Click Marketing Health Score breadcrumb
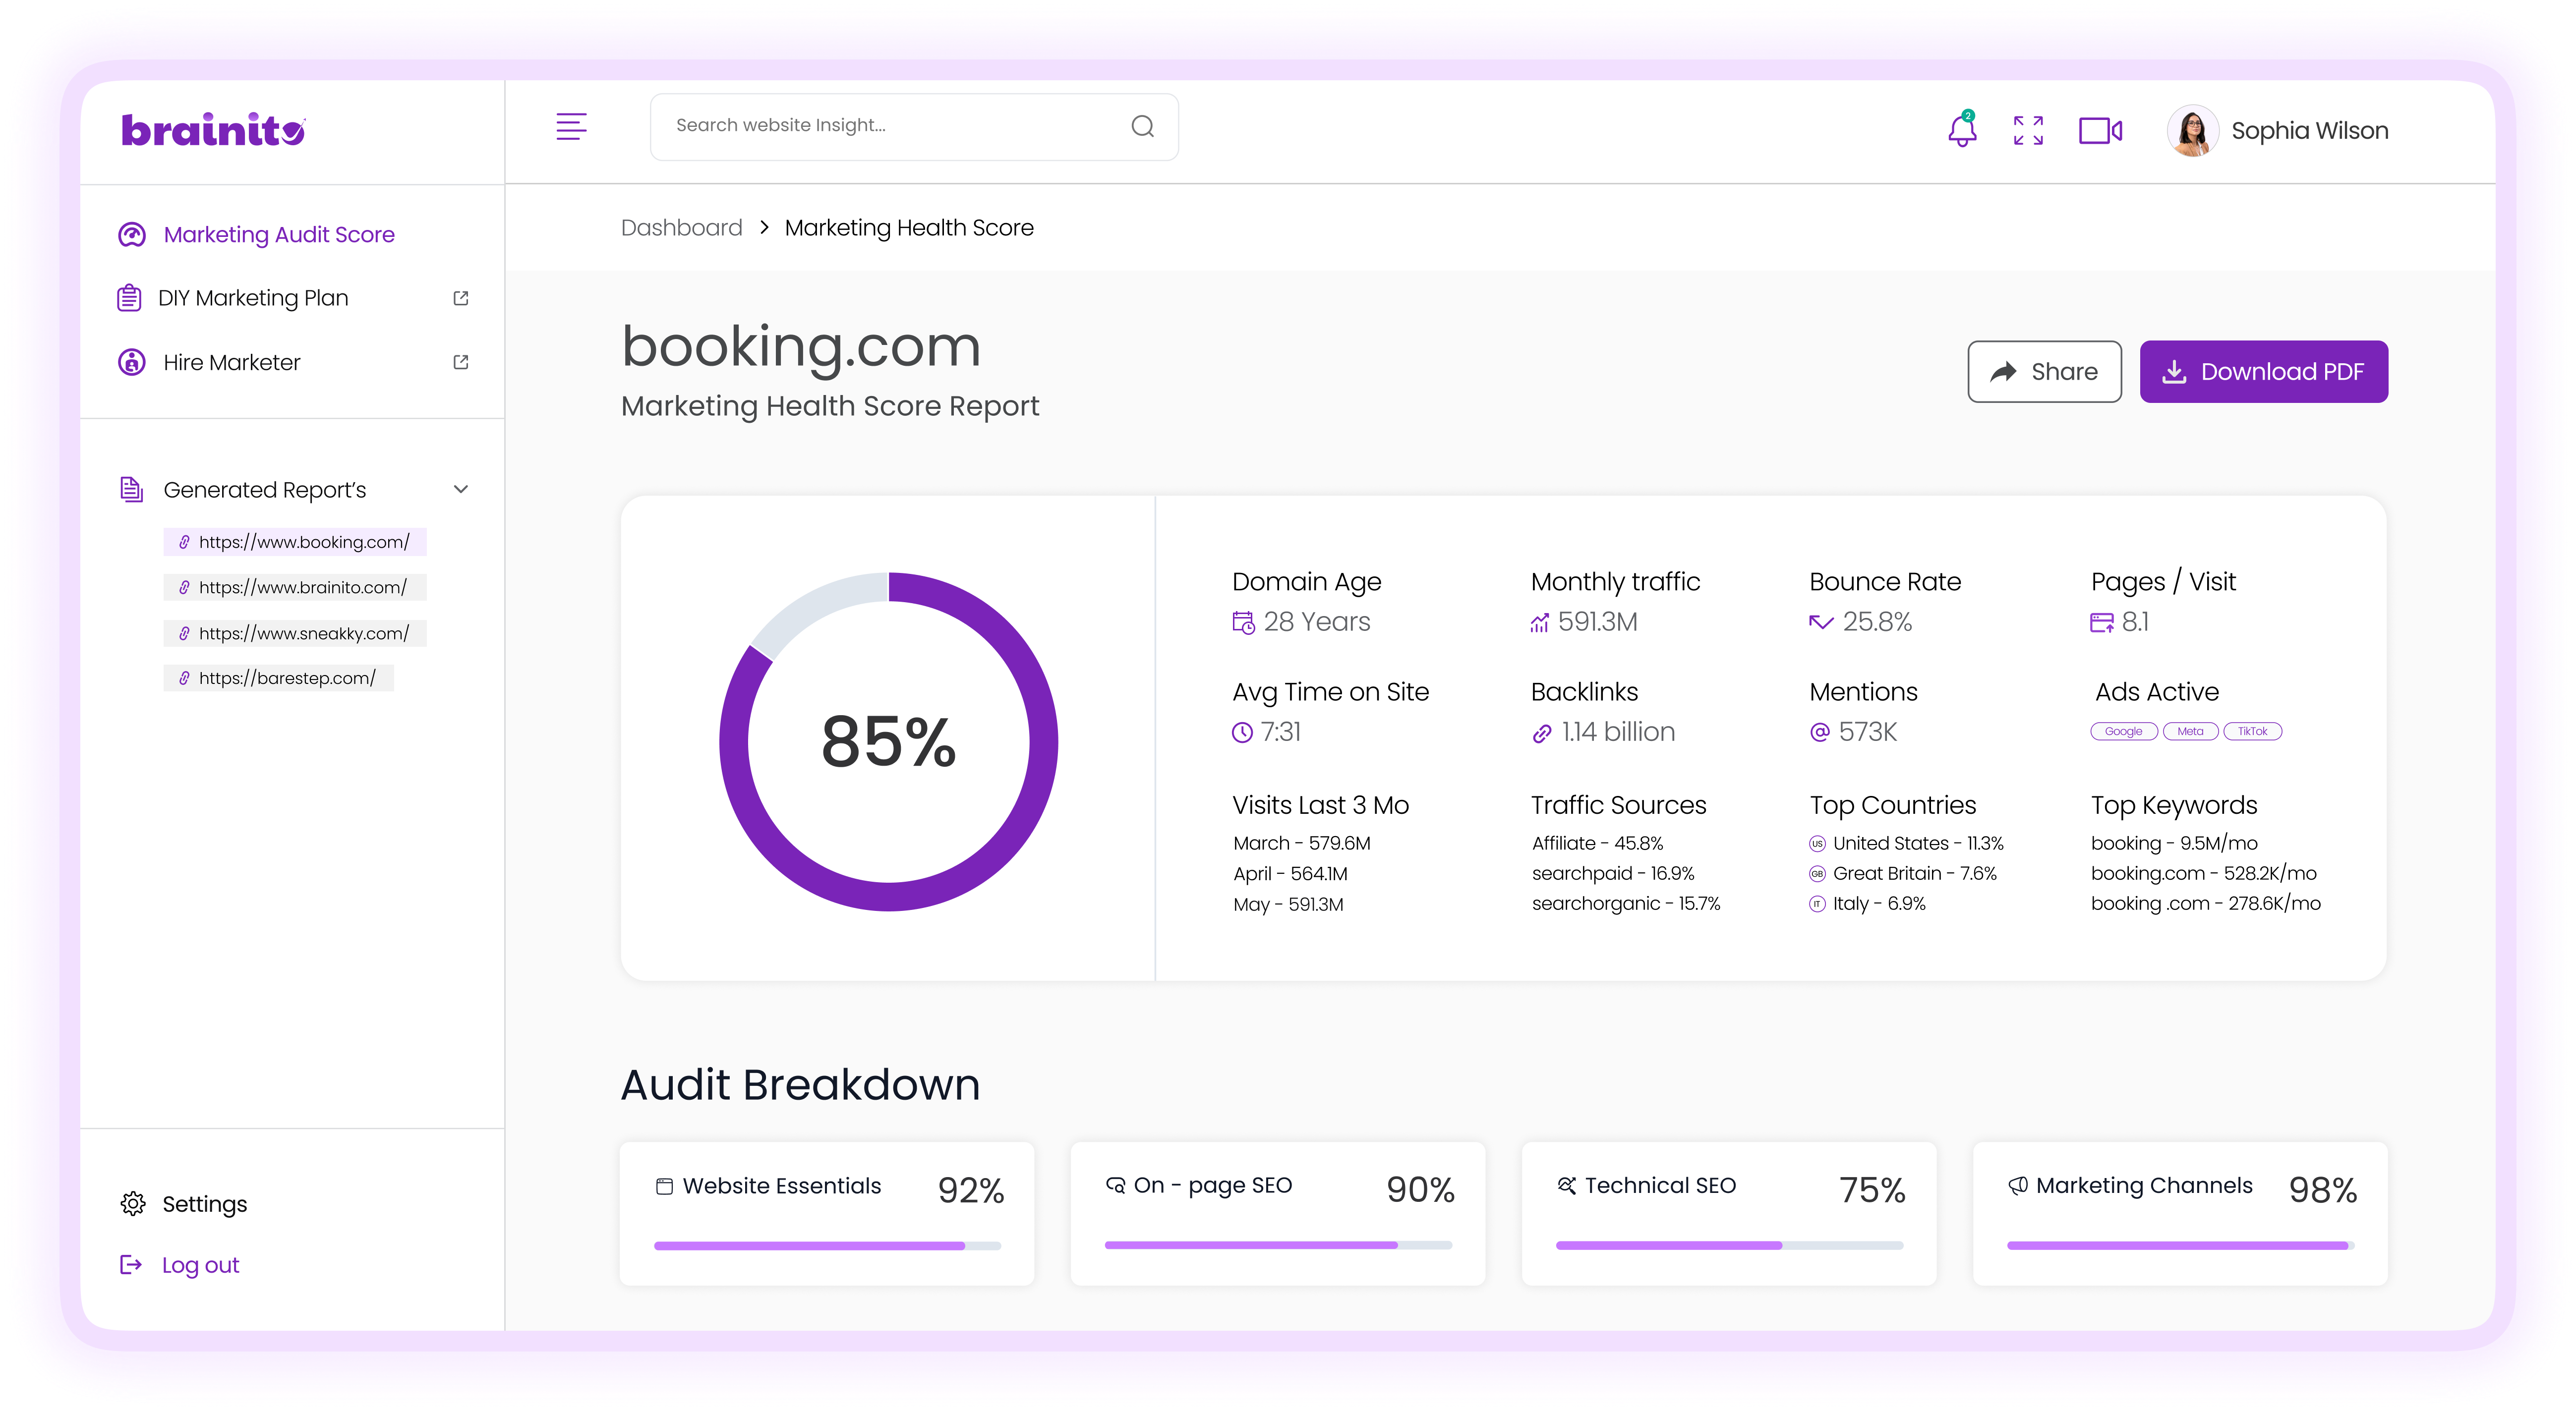This screenshot has width=2576, height=1411. tap(909, 228)
